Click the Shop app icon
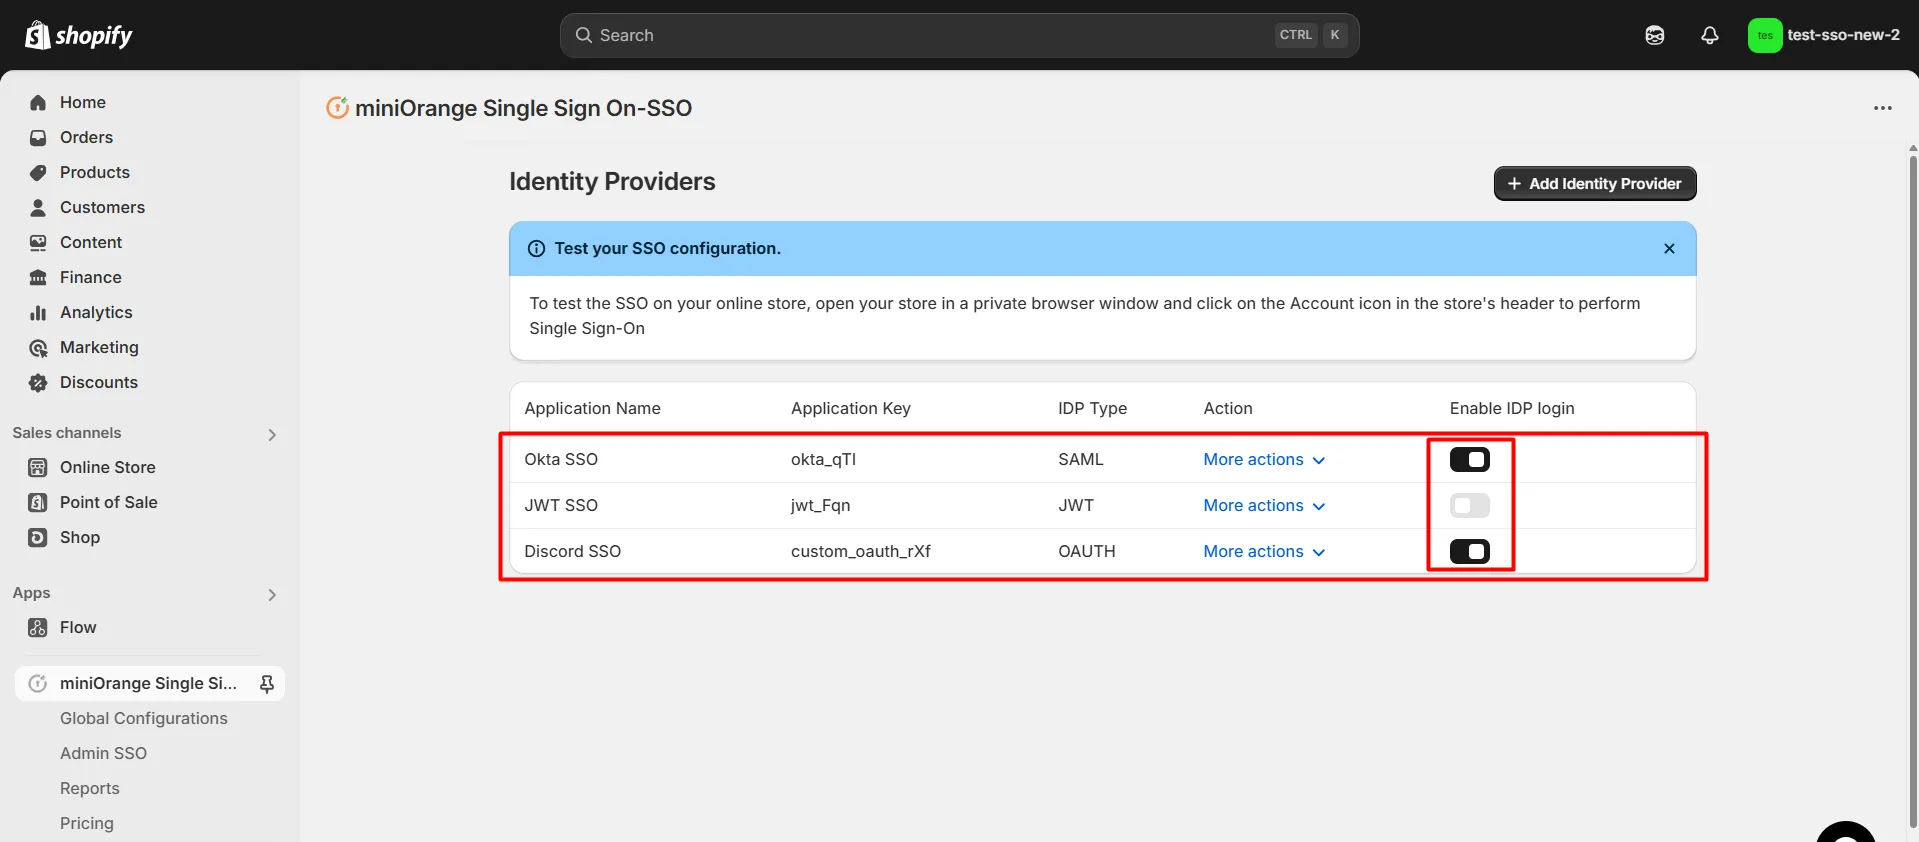This screenshot has width=1919, height=842. tap(38, 538)
